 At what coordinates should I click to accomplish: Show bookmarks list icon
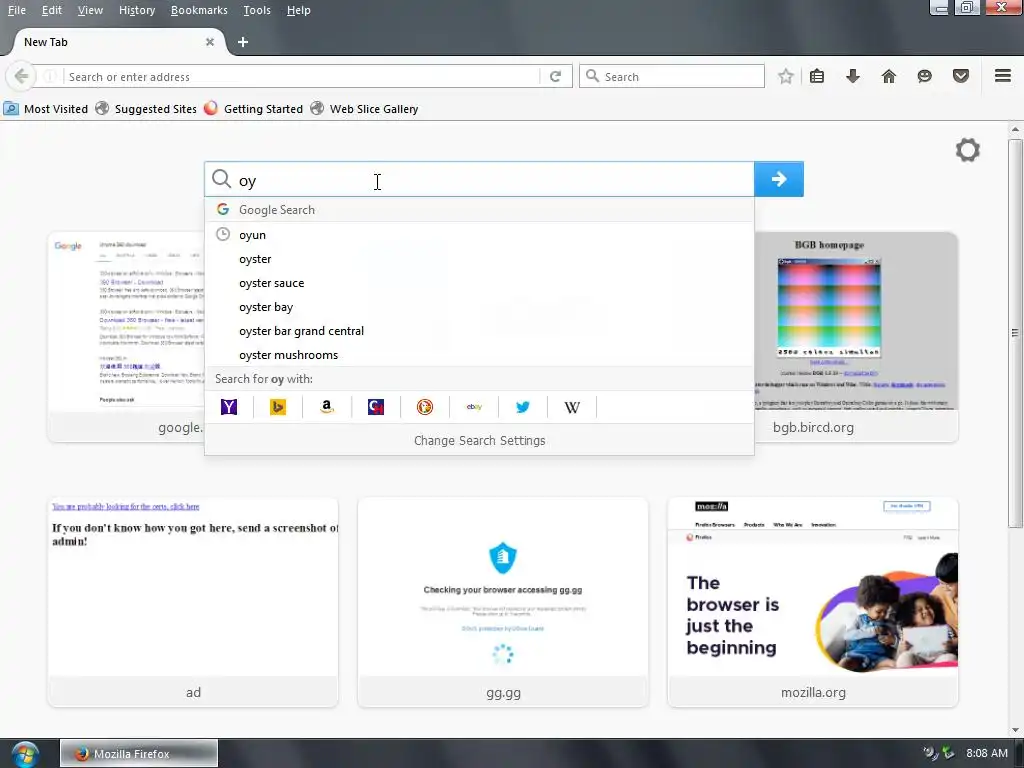tap(816, 76)
